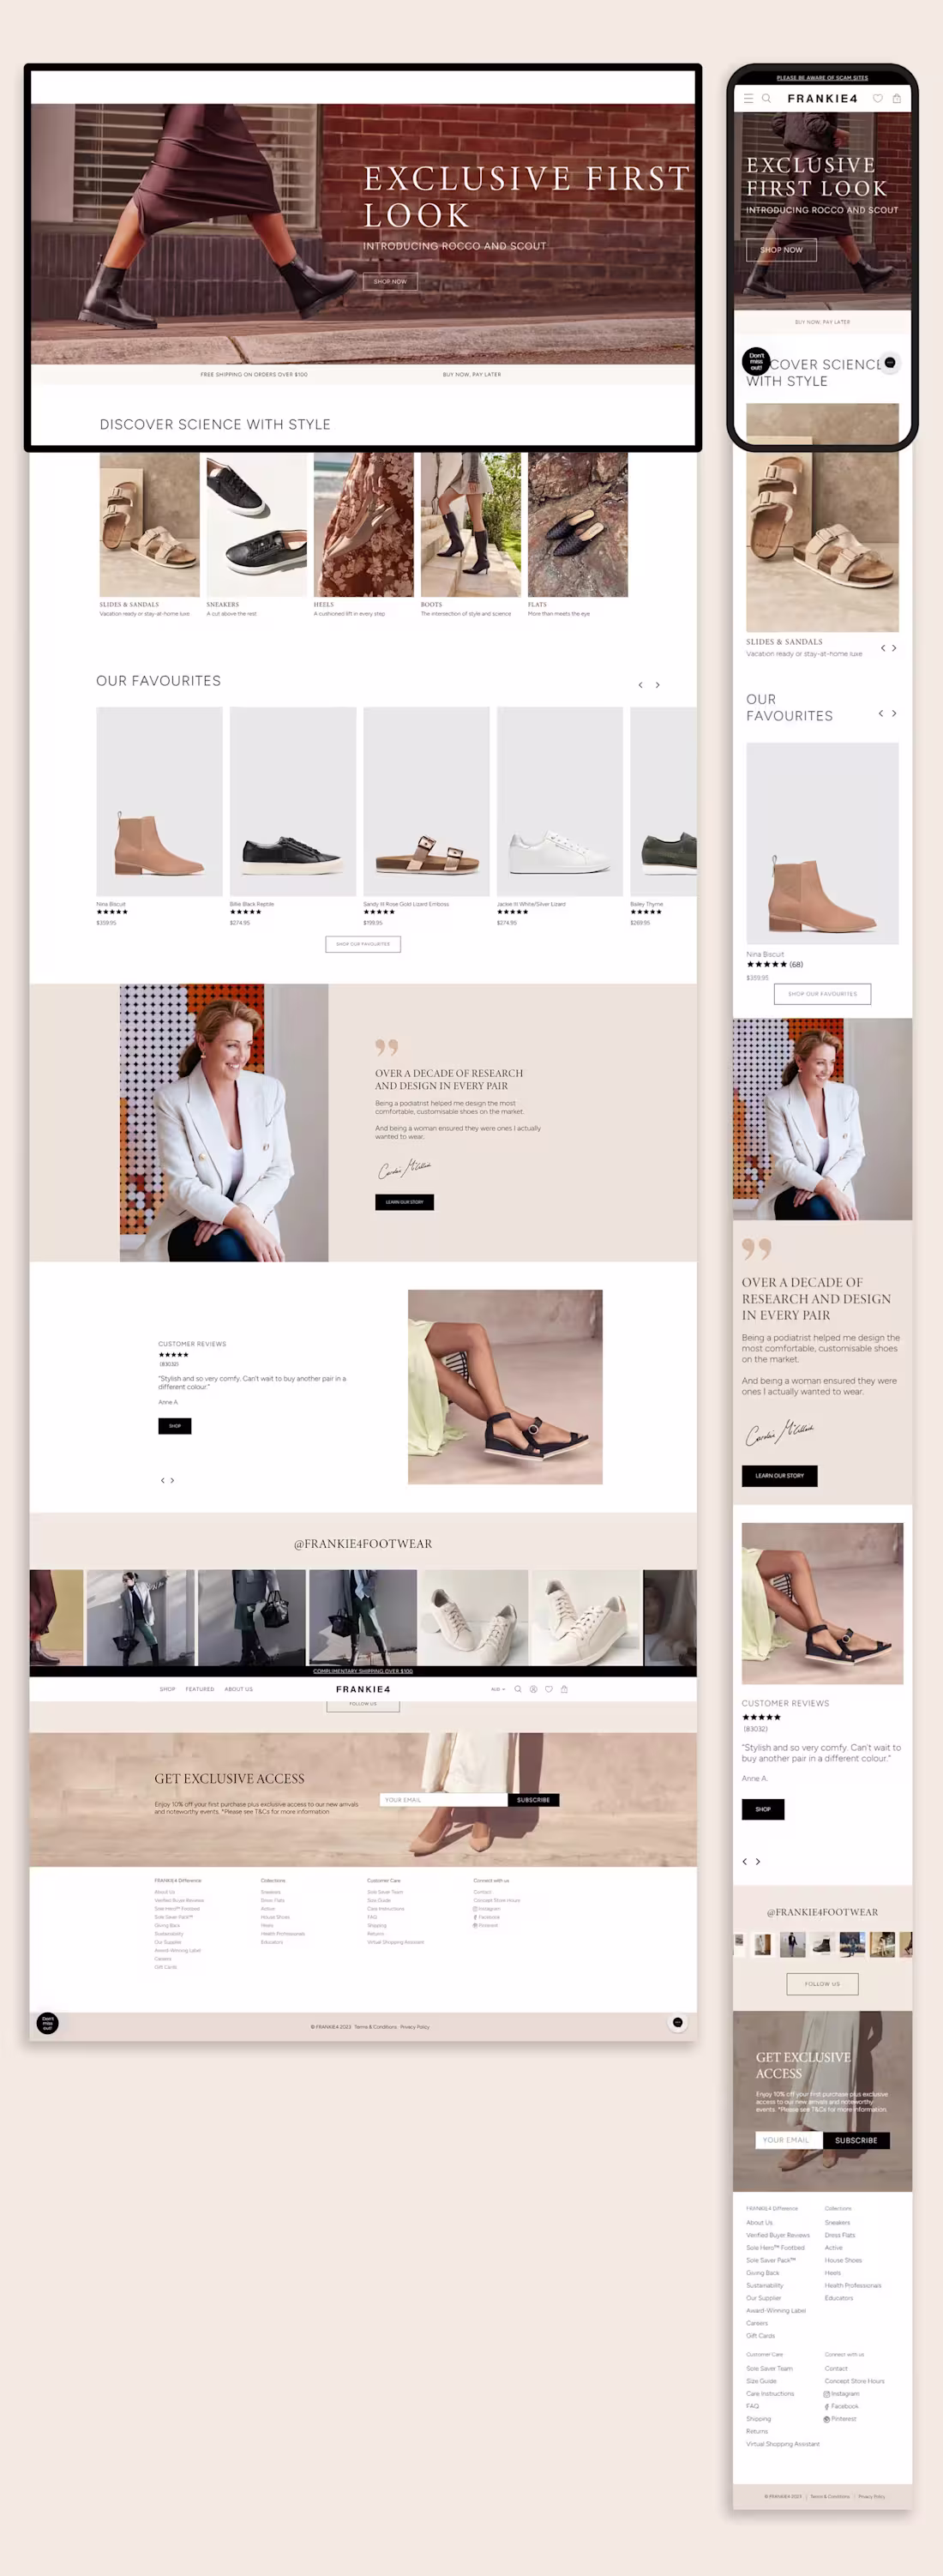This screenshot has width=943, height=2576.
Task: Open Jackie III White/Silver sneaker product
Action: click(x=560, y=801)
